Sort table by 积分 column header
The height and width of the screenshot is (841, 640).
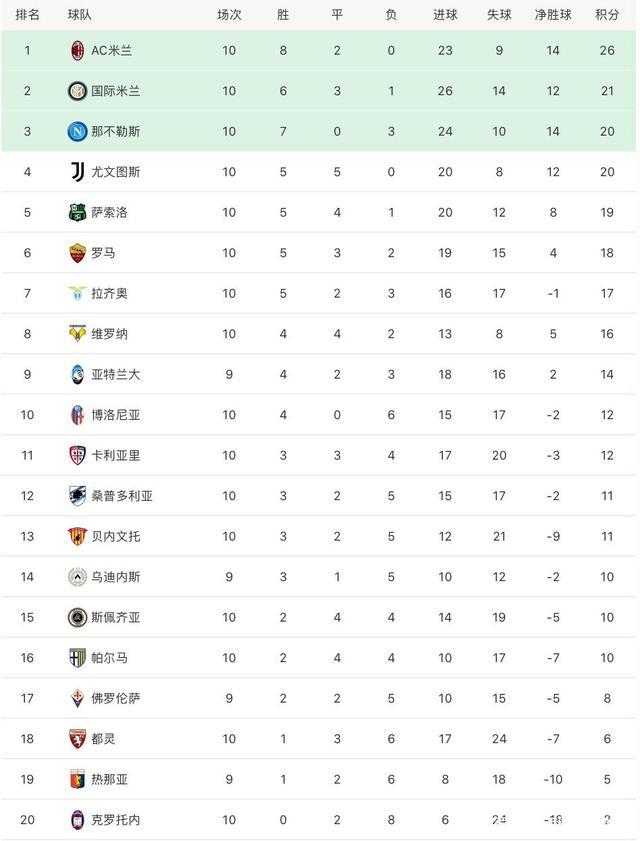(606, 15)
